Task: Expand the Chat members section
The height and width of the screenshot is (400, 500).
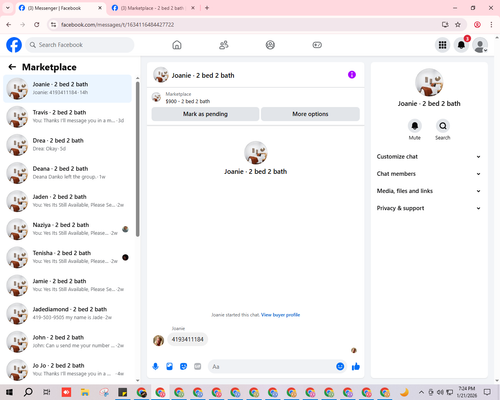Action: coord(429,174)
